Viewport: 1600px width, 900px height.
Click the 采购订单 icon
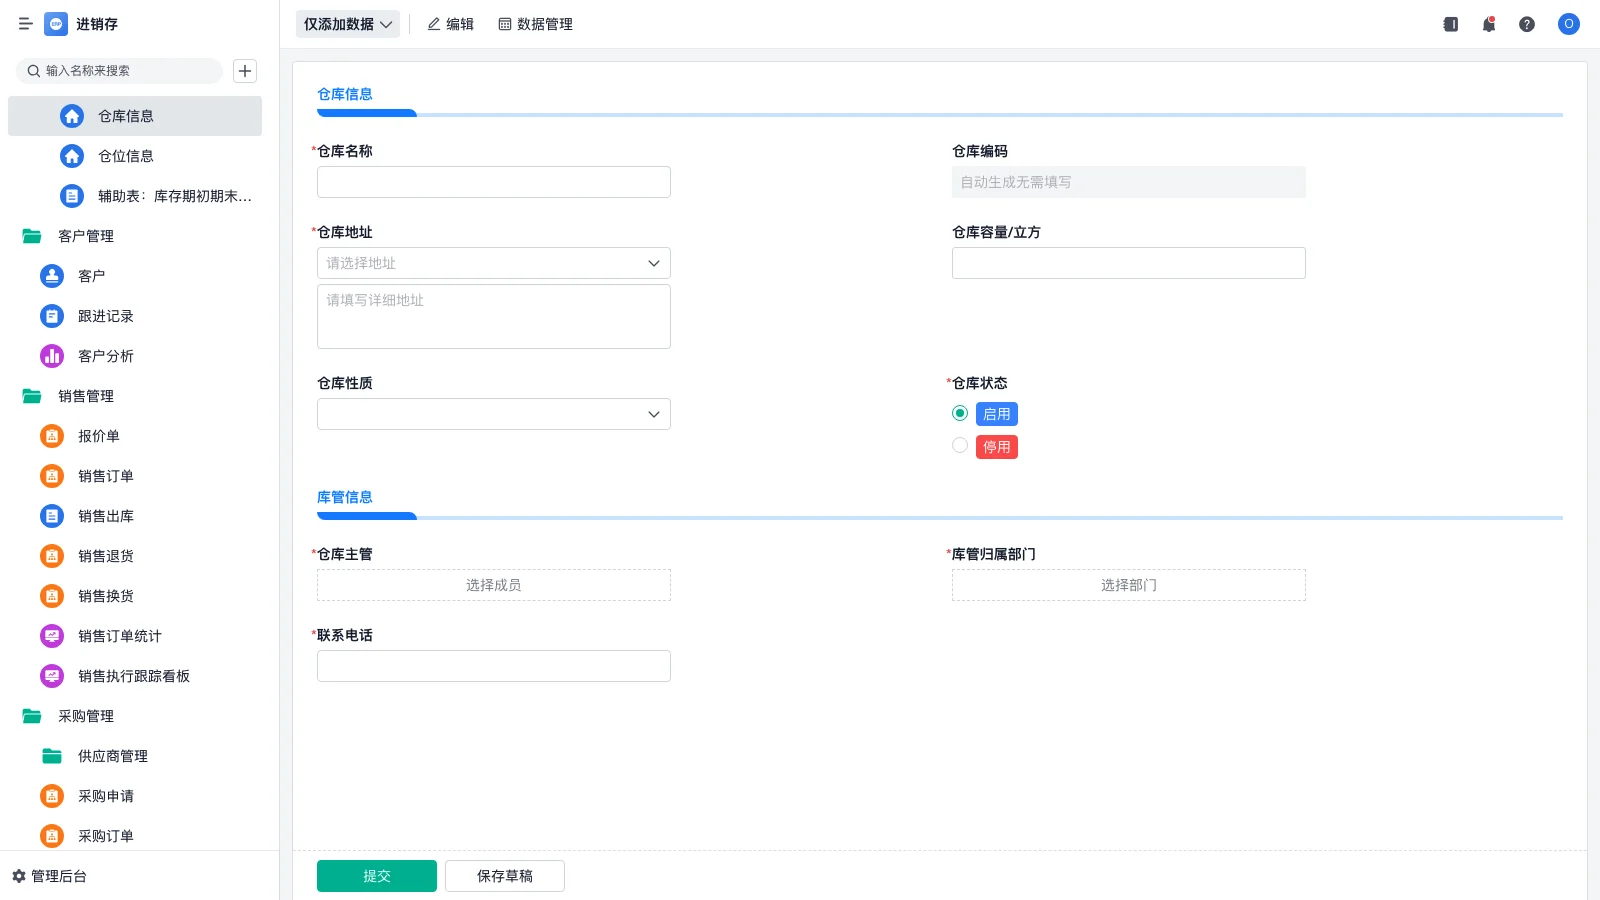(x=52, y=836)
